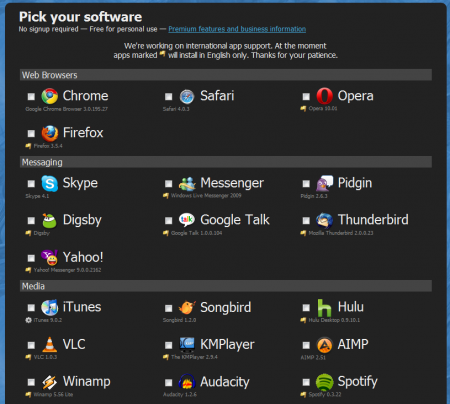The image size is (450, 404).
Task: Click the Google Talk bubble icon
Action: 187,220
